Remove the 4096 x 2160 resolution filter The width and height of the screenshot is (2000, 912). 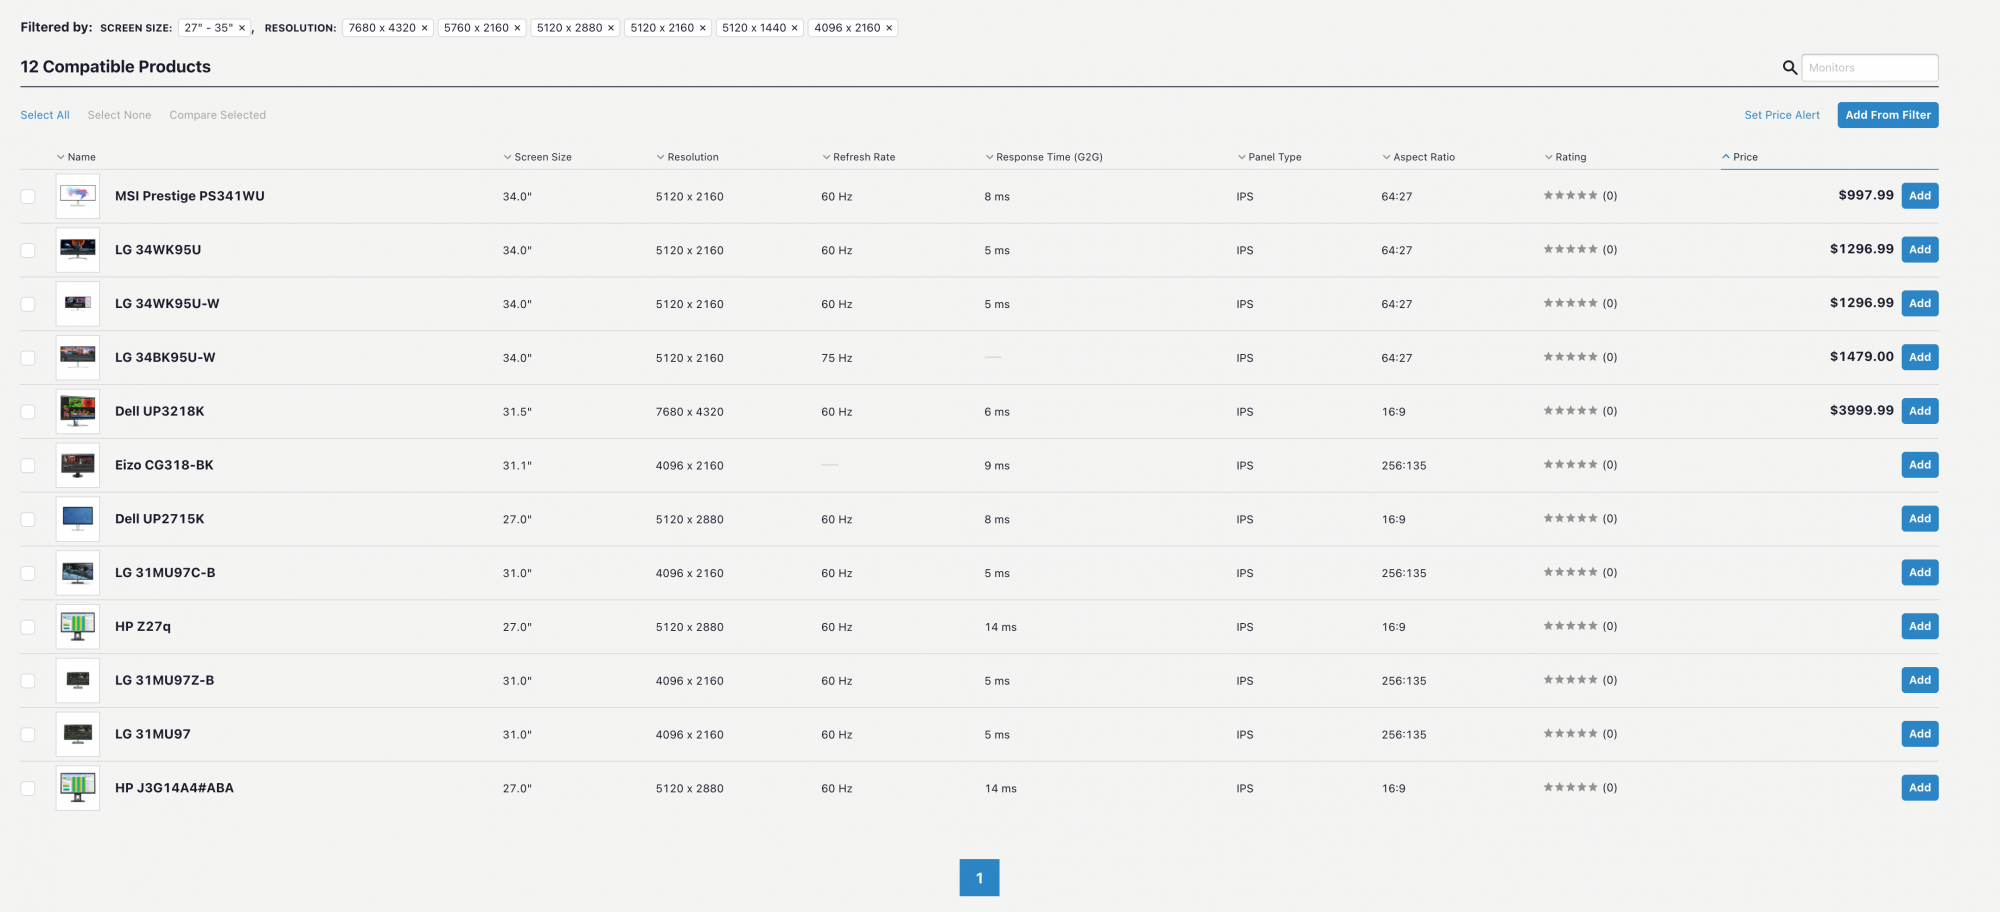pos(889,28)
